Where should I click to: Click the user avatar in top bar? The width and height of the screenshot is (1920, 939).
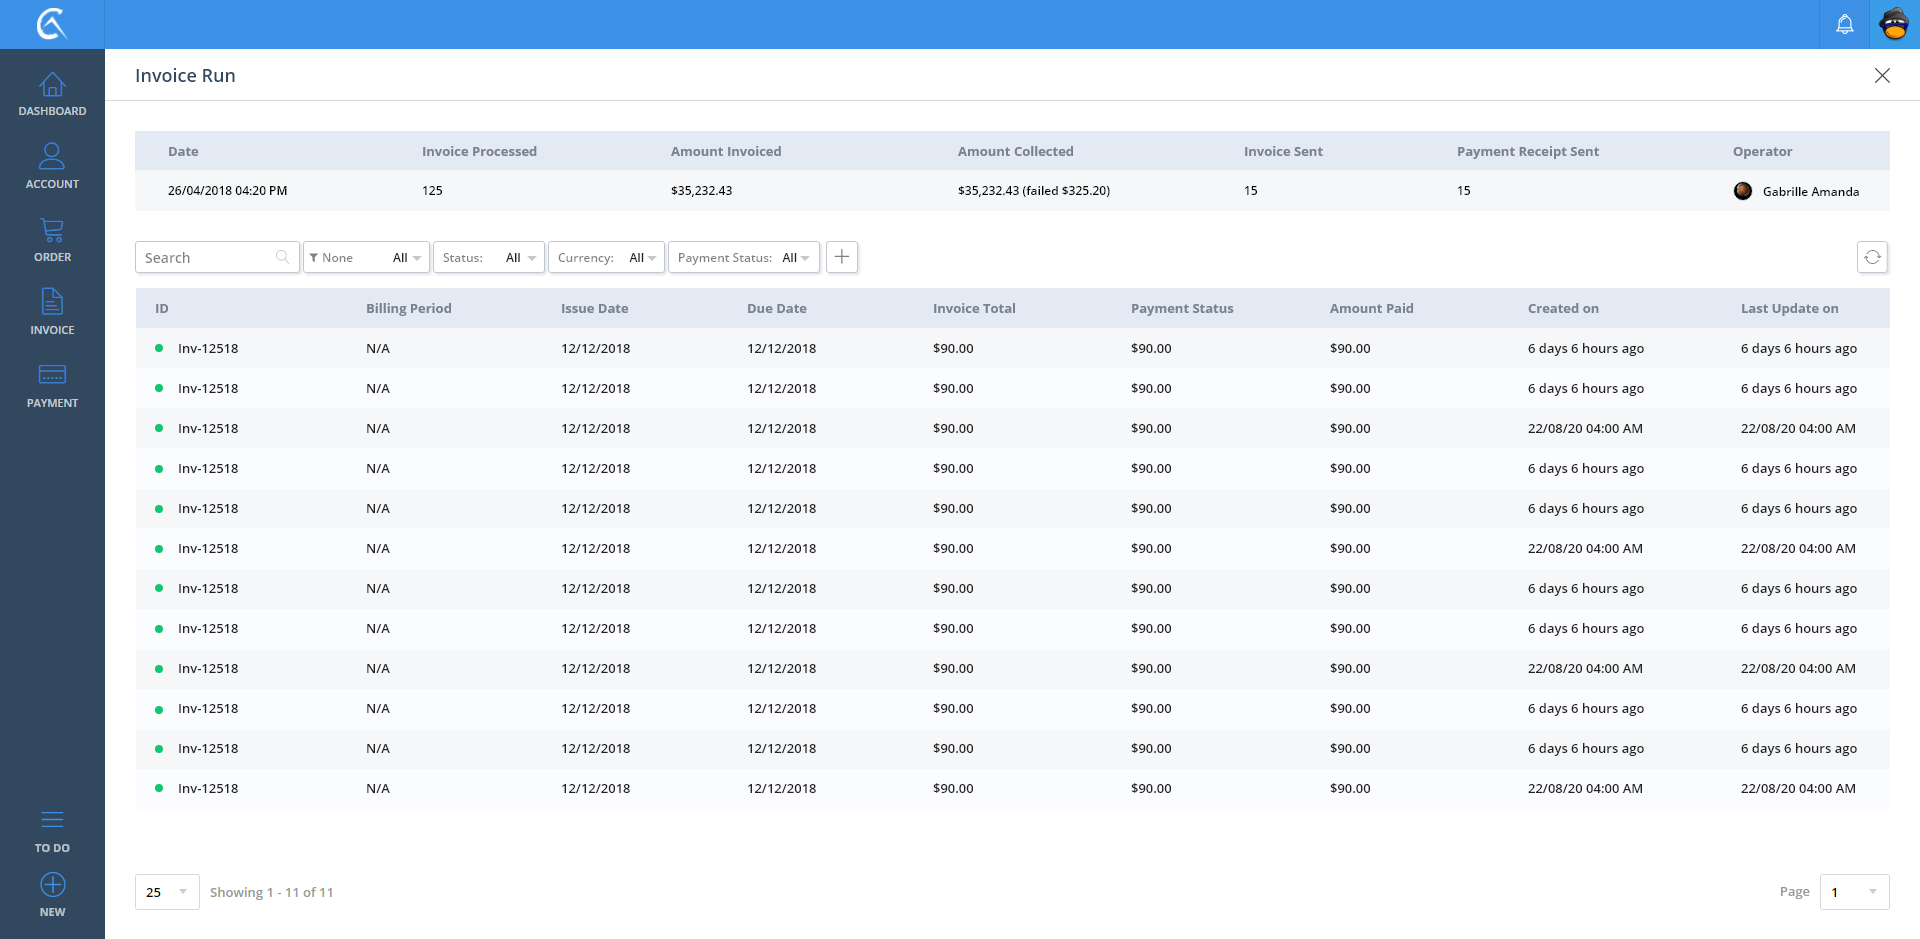pos(1894,24)
